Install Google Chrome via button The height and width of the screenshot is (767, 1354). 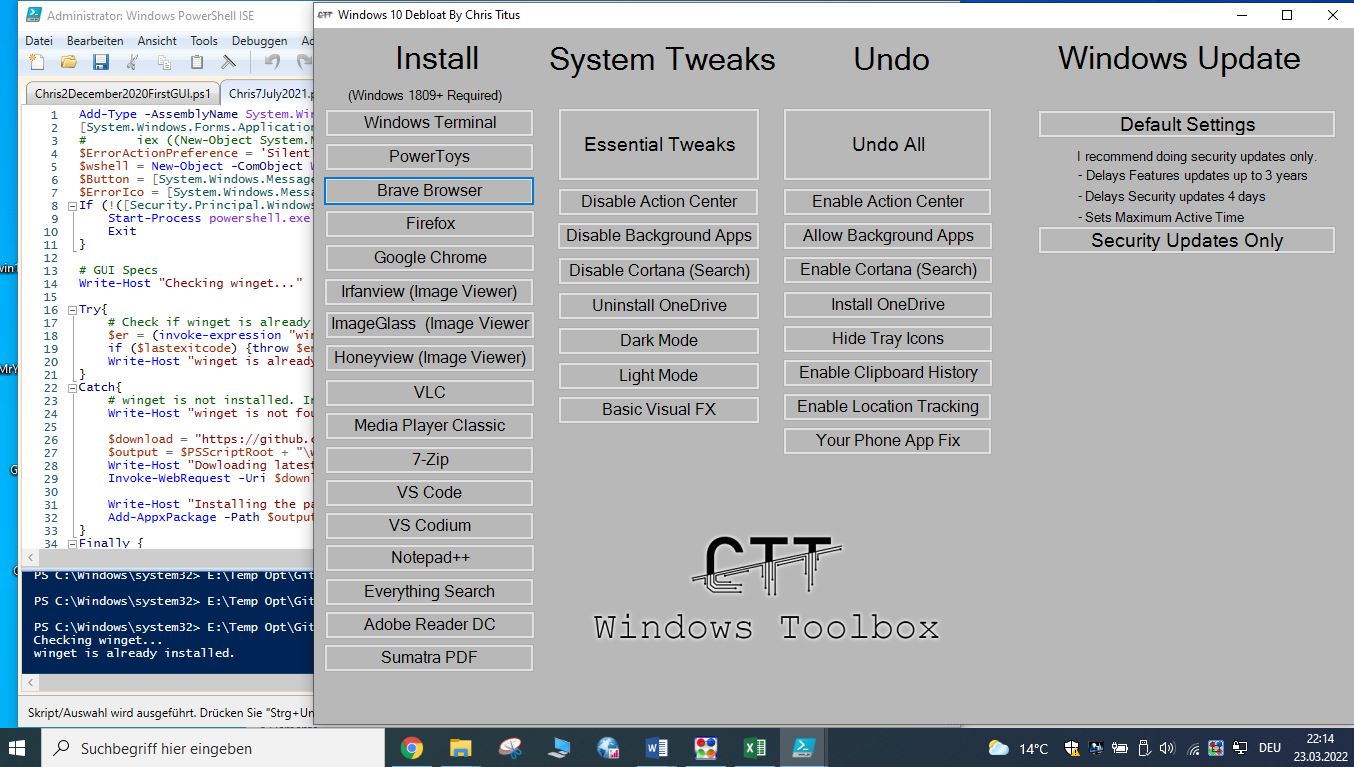point(429,258)
